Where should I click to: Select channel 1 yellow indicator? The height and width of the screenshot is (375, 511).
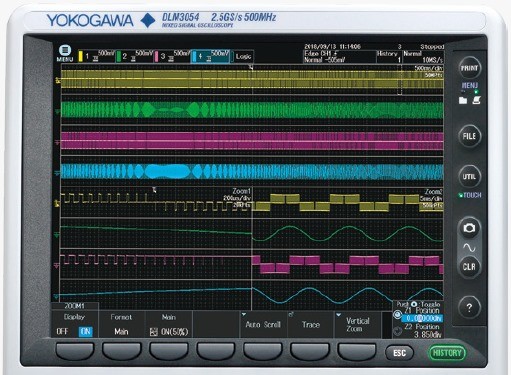[80, 56]
